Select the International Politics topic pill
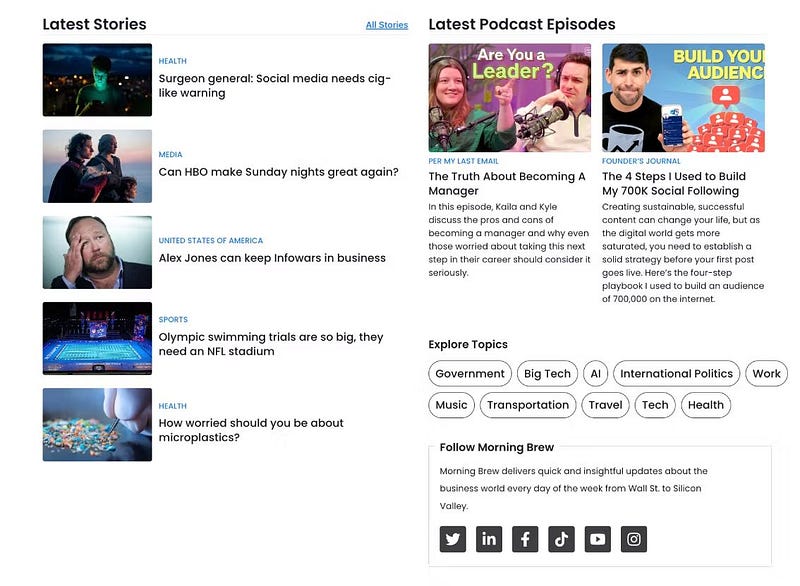This screenshot has width=800, height=586. coord(676,373)
